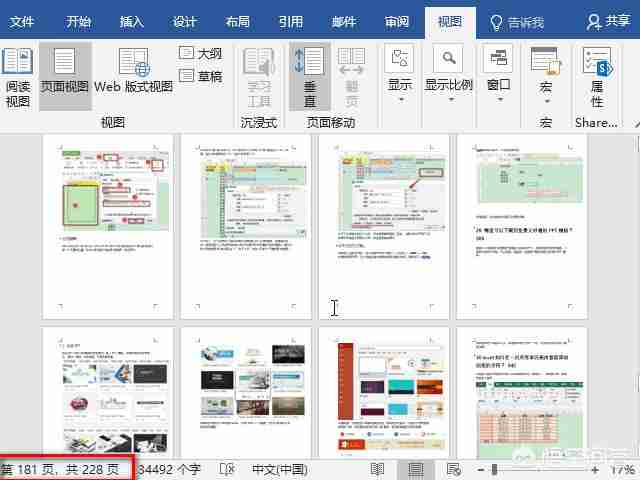The width and height of the screenshot is (640, 480).
Task: Click word count '34492 个字'
Action: [x=169, y=469]
